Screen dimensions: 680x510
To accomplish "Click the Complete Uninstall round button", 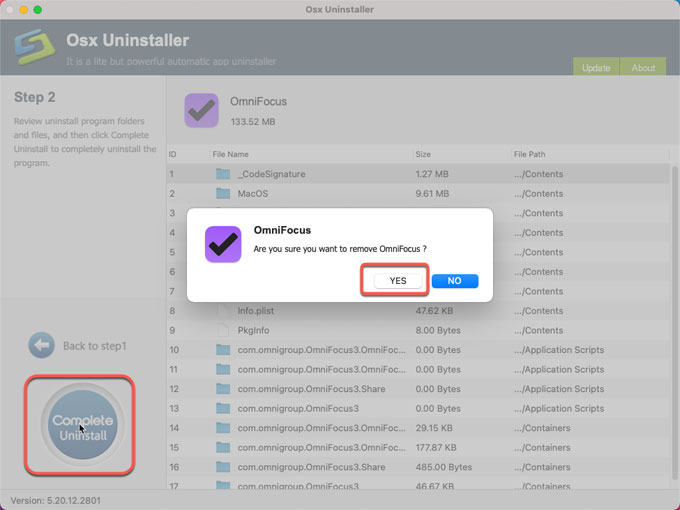I will coord(82,425).
